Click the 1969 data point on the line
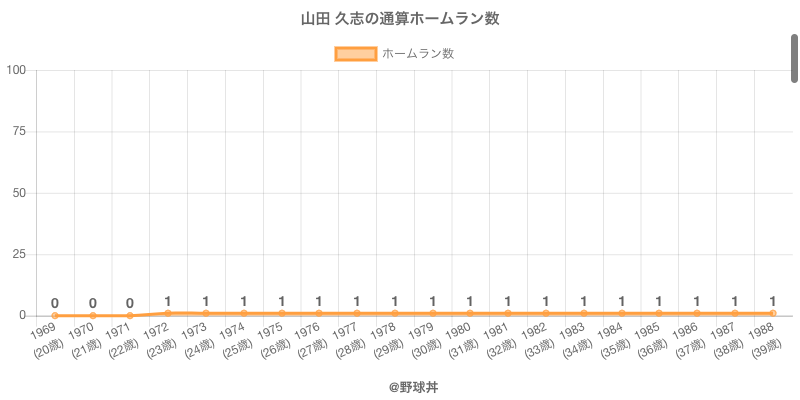Screen dimensions: 800x400 pos(55,316)
